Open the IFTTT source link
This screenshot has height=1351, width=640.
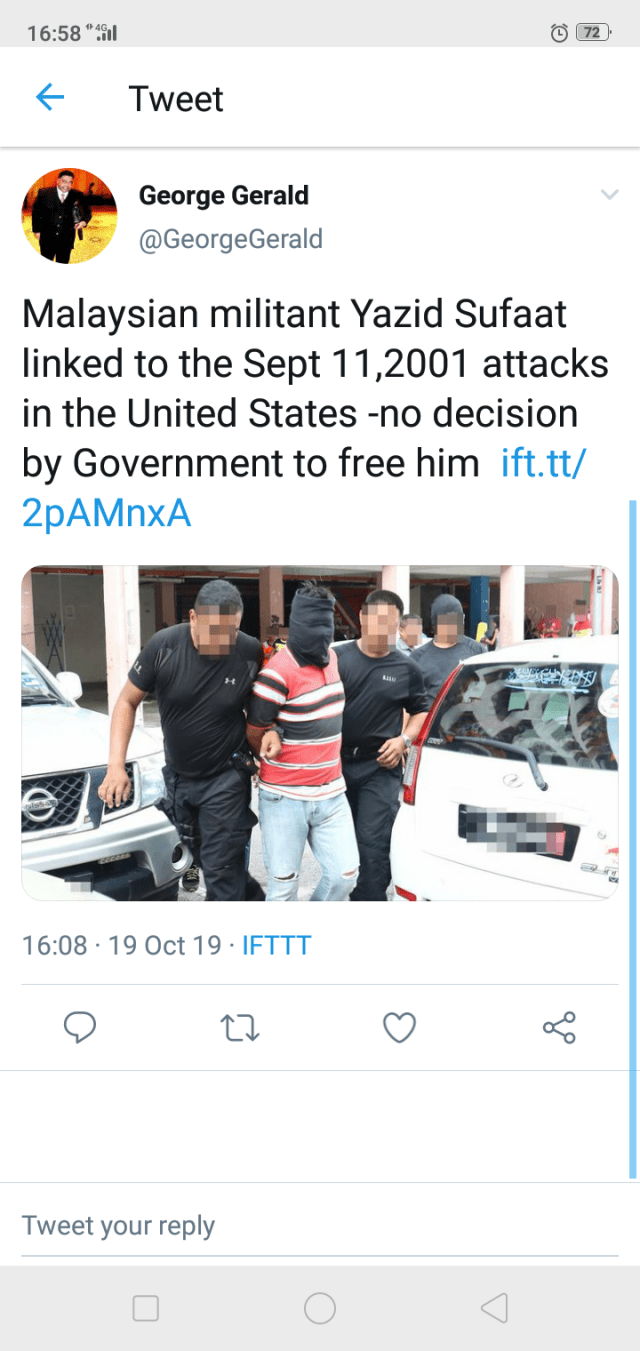coord(277,945)
